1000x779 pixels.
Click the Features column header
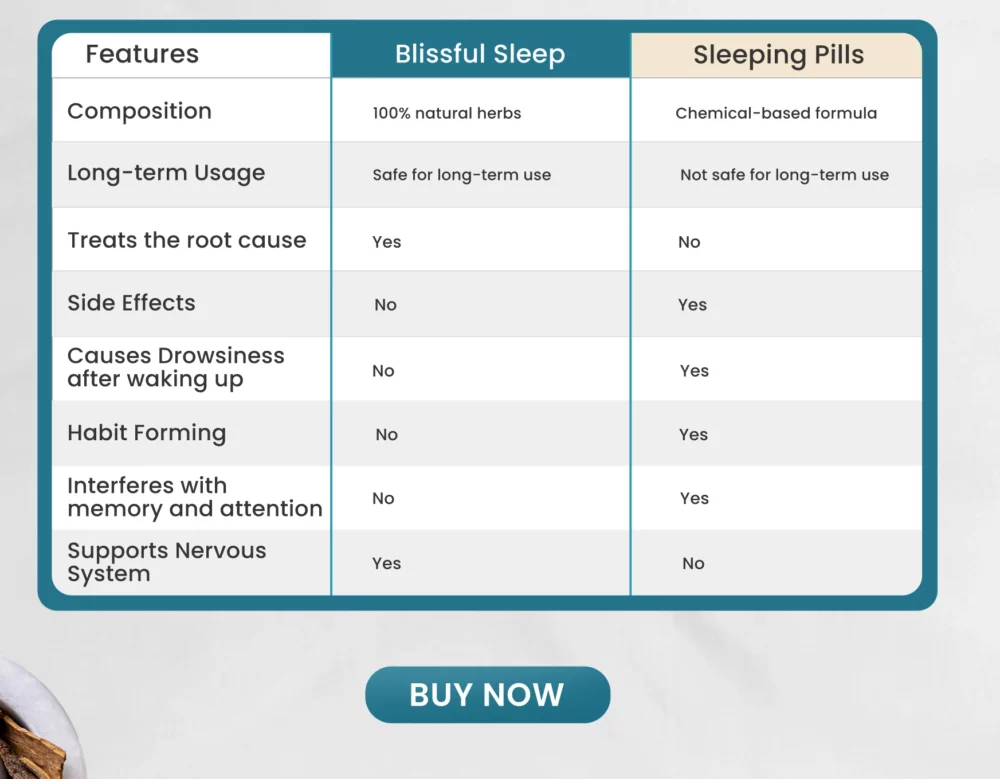coord(142,54)
